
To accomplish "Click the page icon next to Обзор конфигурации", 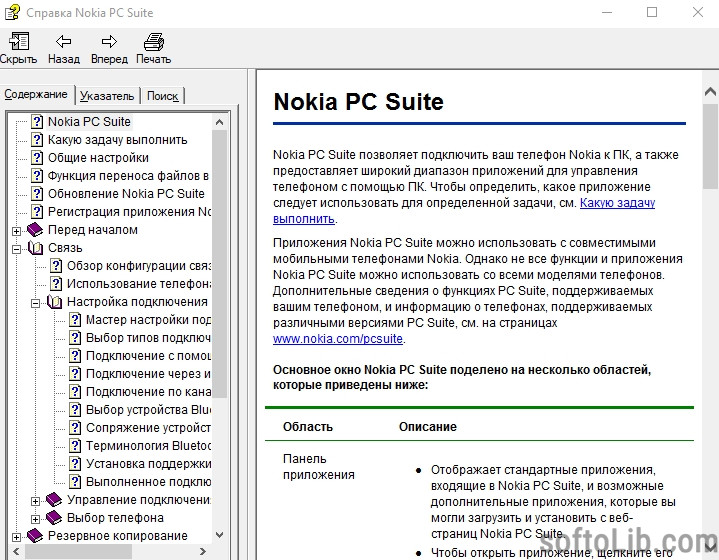I will 56,266.
